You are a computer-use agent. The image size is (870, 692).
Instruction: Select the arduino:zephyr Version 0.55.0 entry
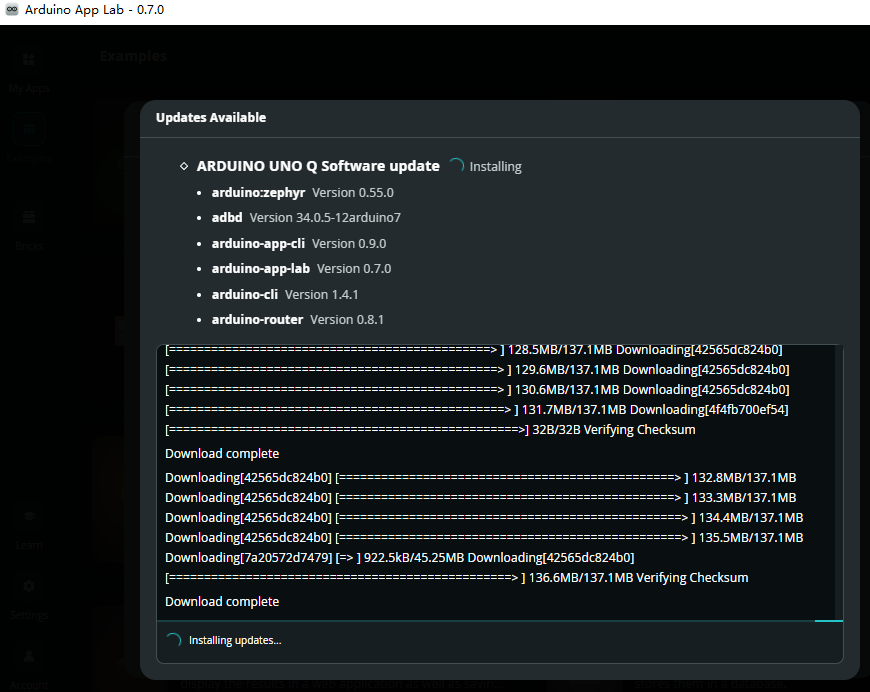pos(302,193)
